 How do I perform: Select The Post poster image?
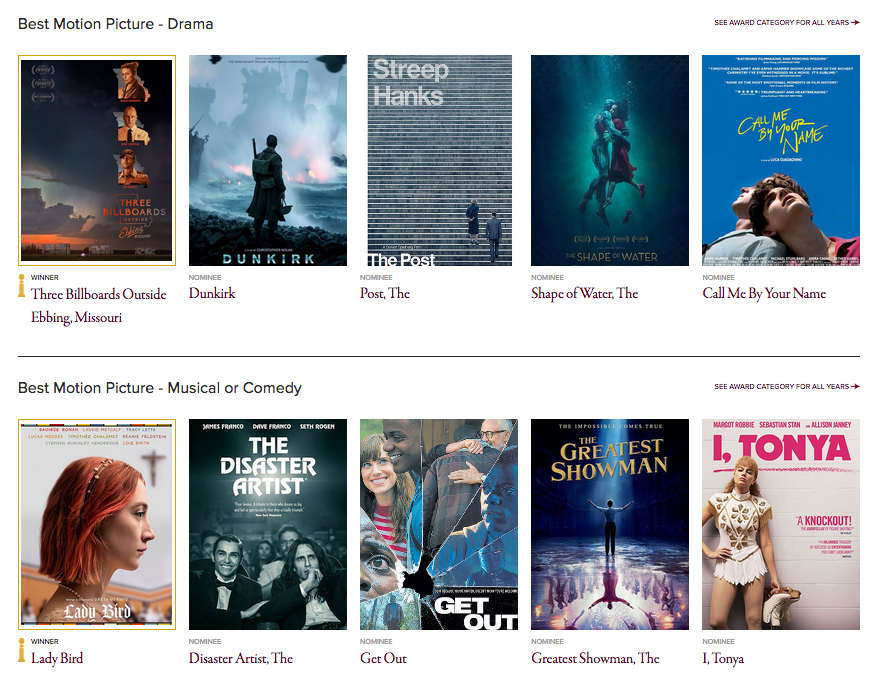tap(439, 160)
